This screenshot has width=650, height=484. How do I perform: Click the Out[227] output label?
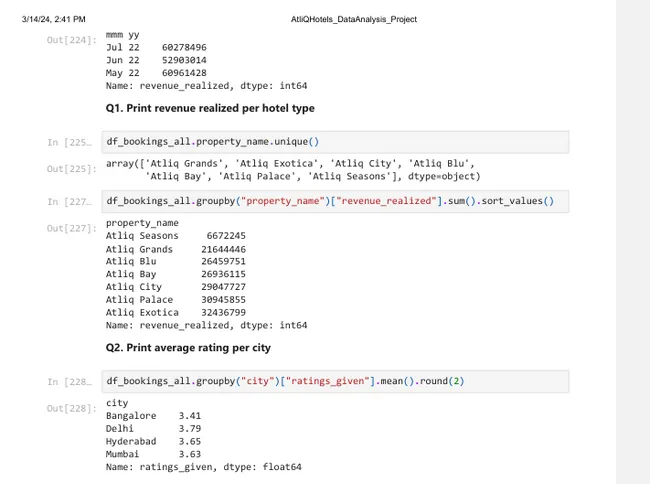tap(71, 228)
